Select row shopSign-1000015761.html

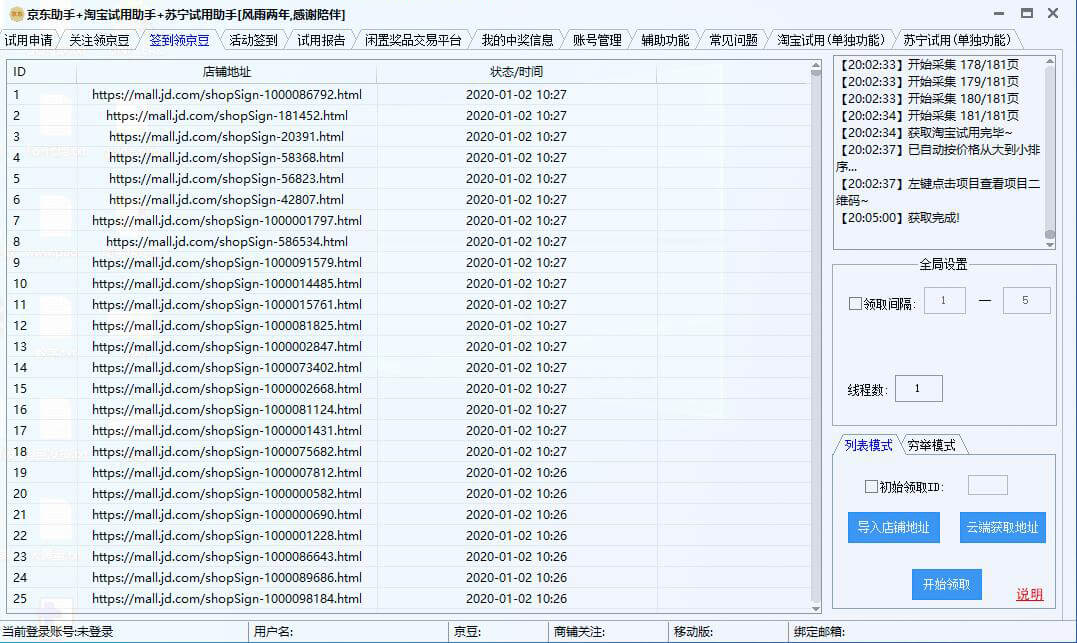coord(408,304)
